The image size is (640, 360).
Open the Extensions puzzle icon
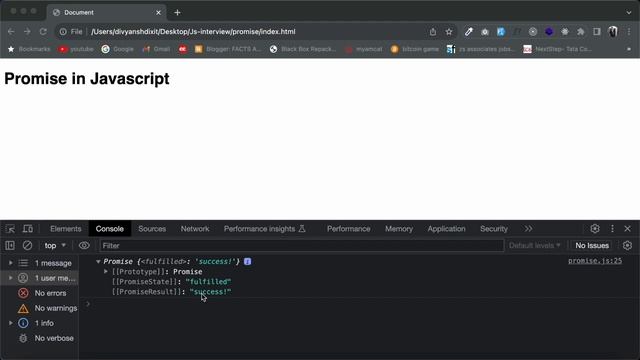580,31
